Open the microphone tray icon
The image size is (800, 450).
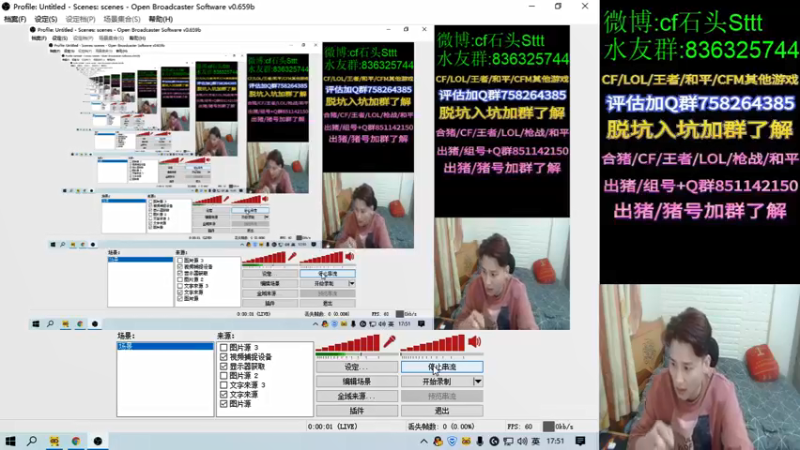pos(480,441)
